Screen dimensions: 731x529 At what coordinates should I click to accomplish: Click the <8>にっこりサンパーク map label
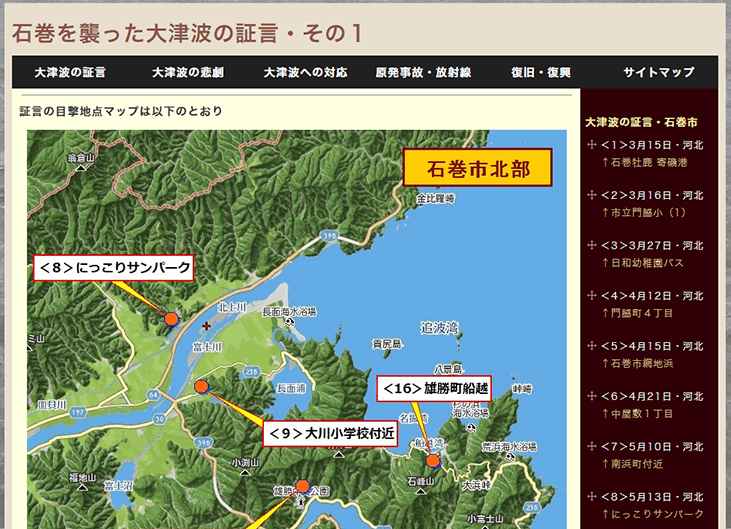tap(113, 267)
